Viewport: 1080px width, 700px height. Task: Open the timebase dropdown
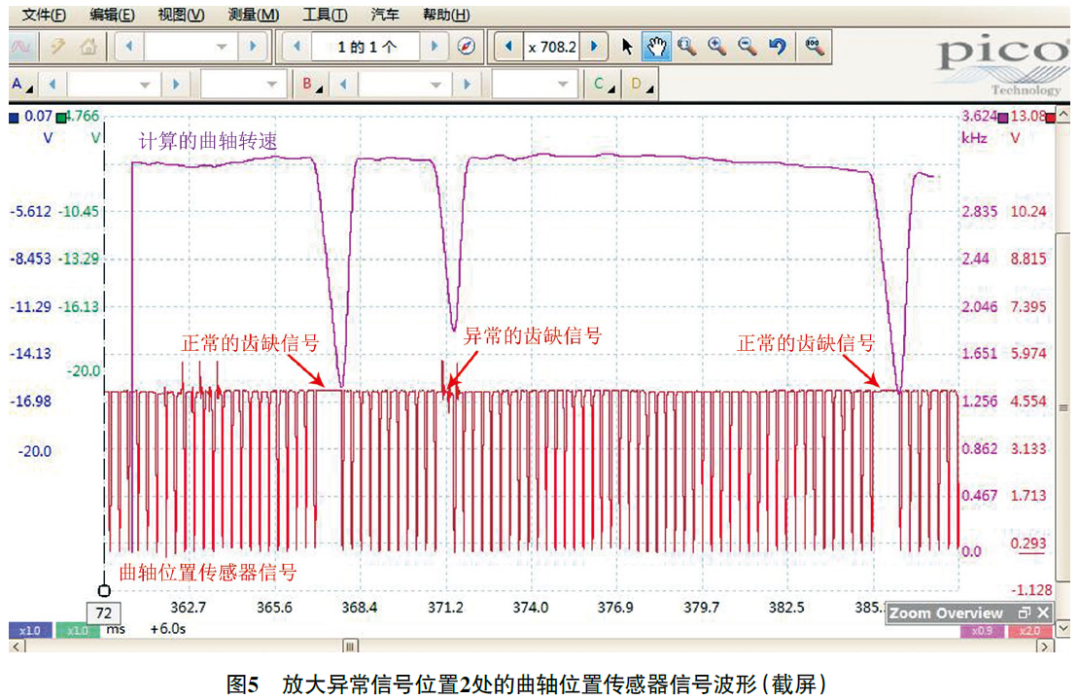(x=190, y=47)
